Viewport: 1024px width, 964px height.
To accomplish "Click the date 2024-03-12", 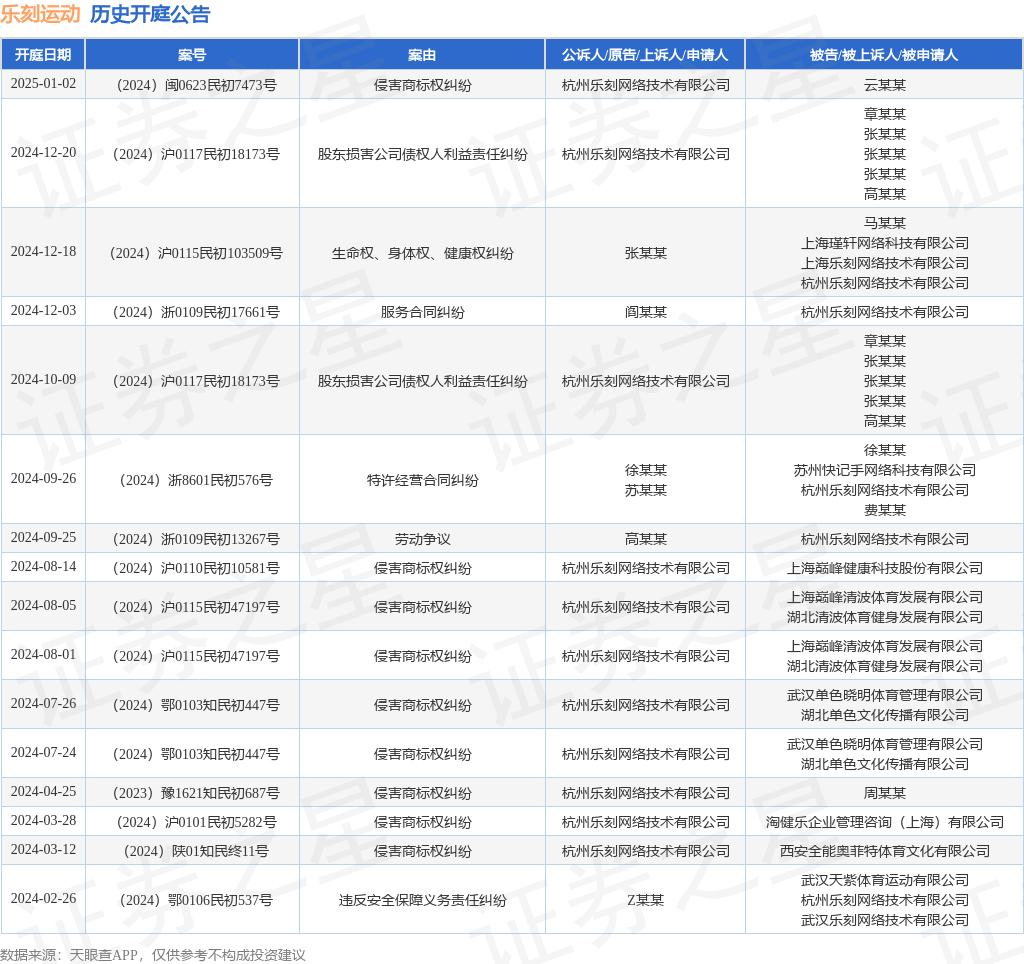I will [x=43, y=850].
